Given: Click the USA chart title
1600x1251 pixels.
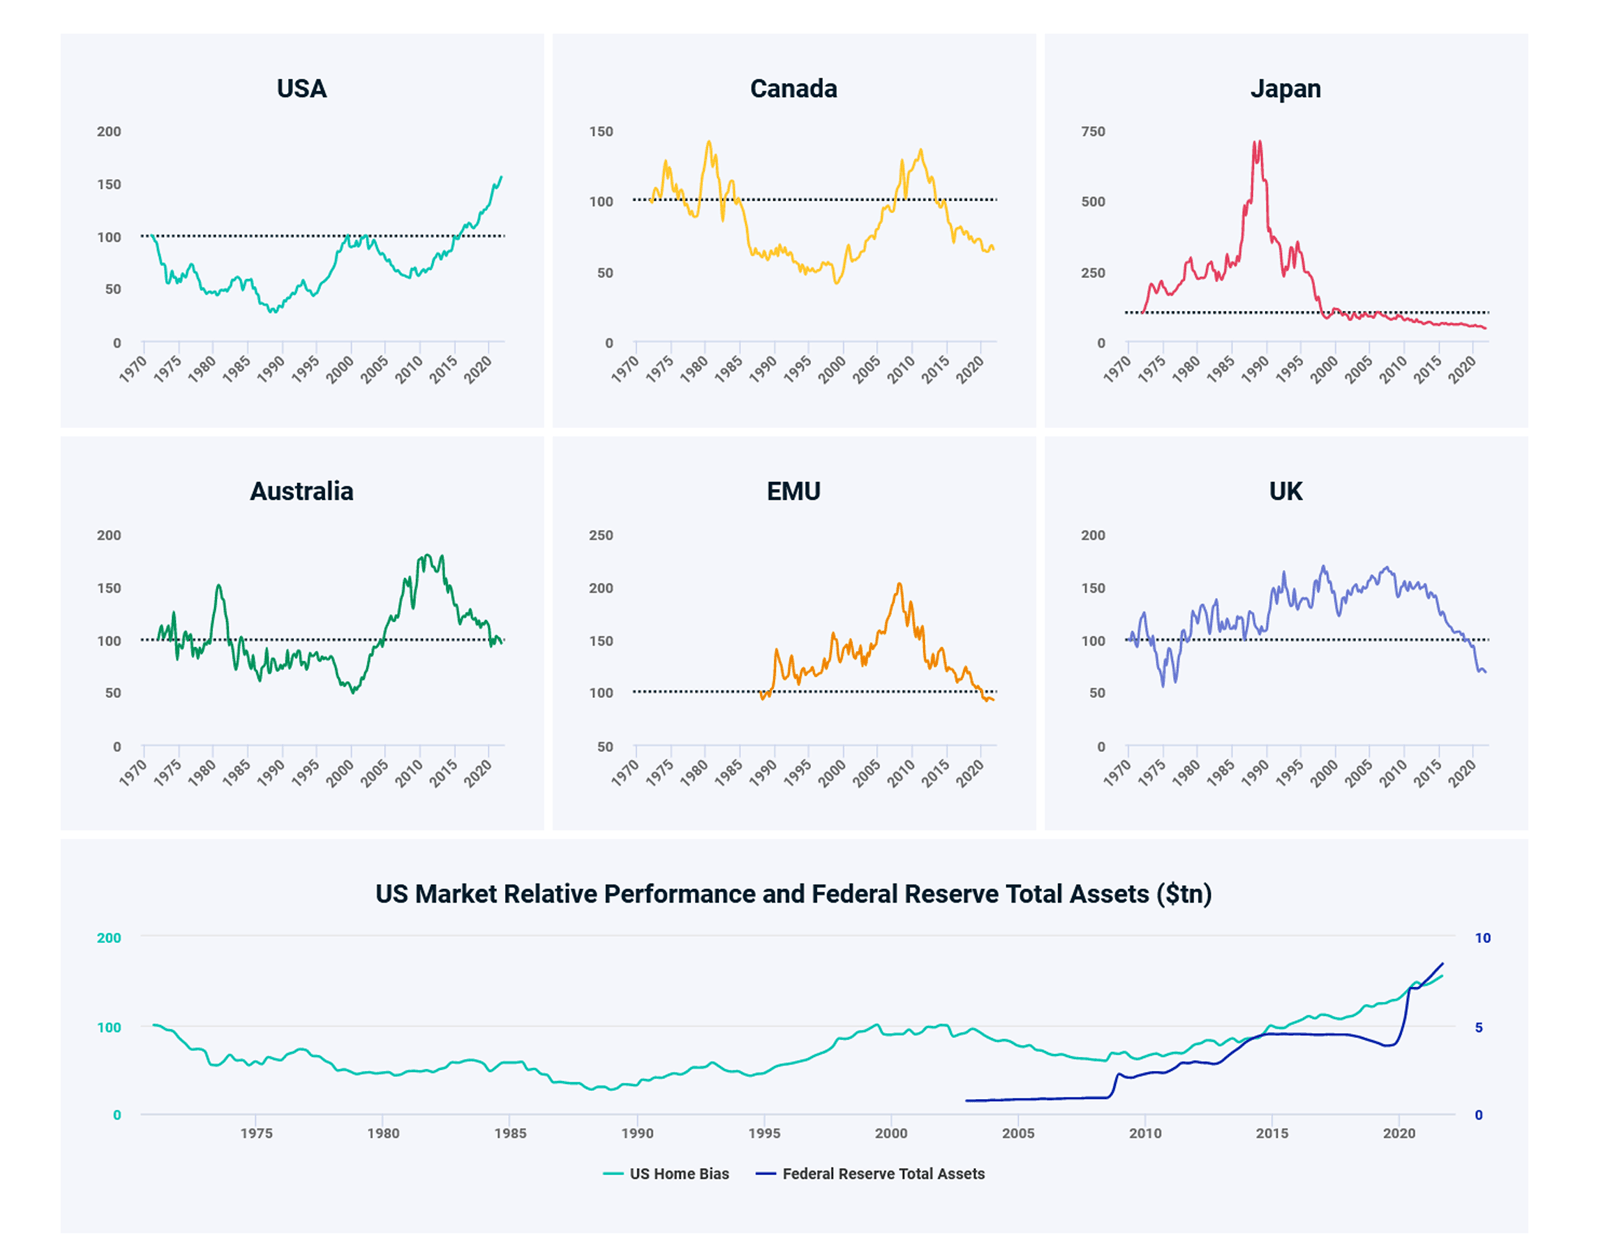Looking at the screenshot, I should point(301,89).
